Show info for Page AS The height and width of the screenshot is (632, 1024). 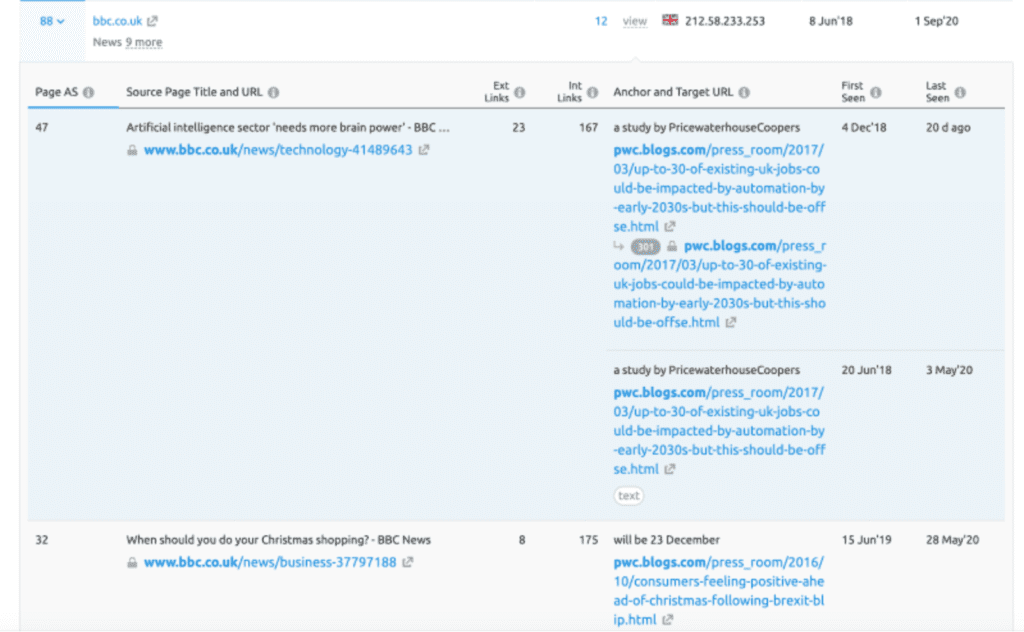coord(88,92)
